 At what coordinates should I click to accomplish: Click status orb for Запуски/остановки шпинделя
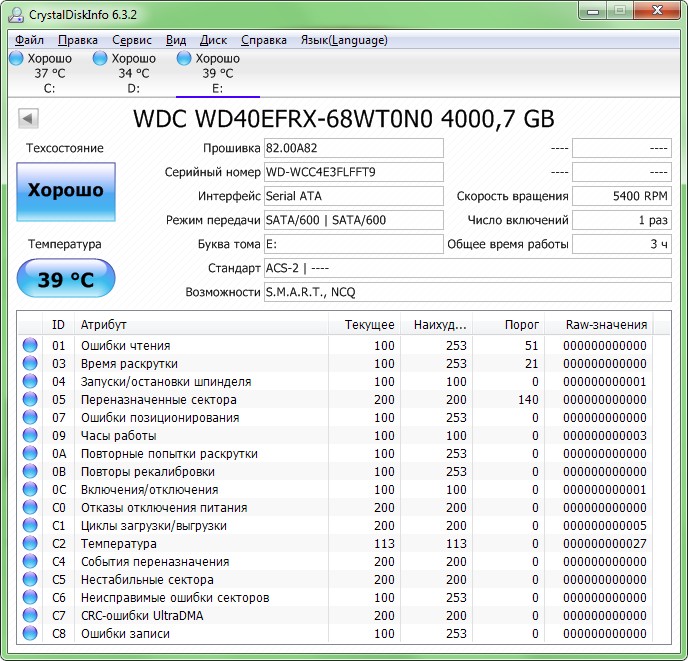30,381
